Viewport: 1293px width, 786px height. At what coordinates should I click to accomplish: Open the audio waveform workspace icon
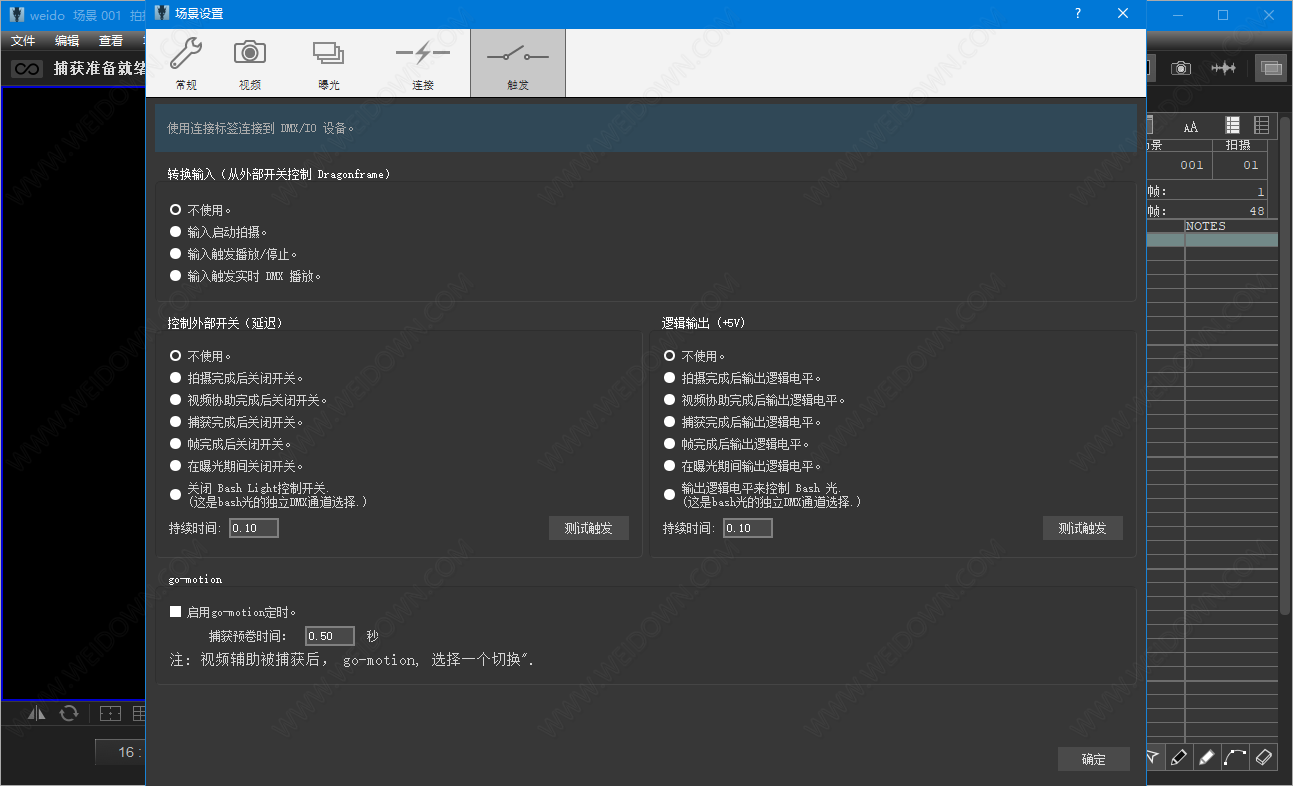coord(1224,68)
